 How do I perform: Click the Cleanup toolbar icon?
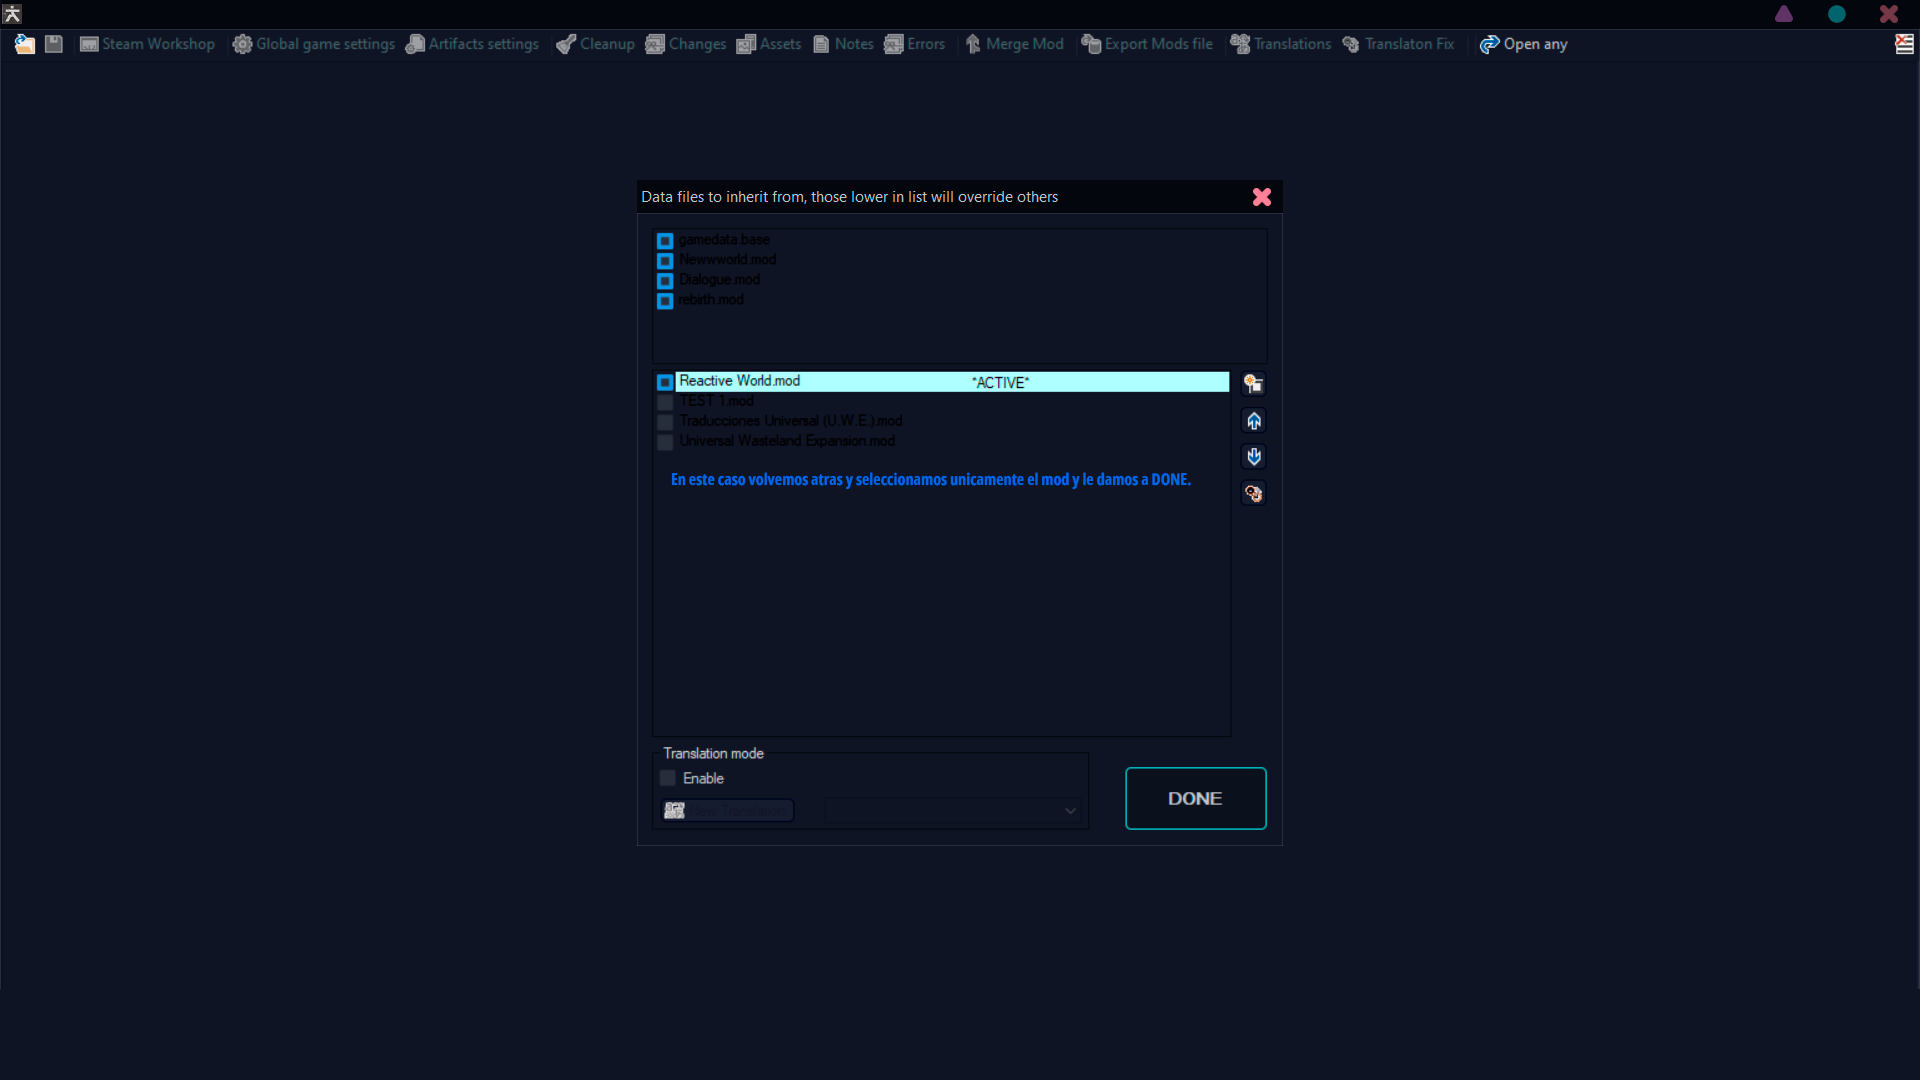(566, 44)
